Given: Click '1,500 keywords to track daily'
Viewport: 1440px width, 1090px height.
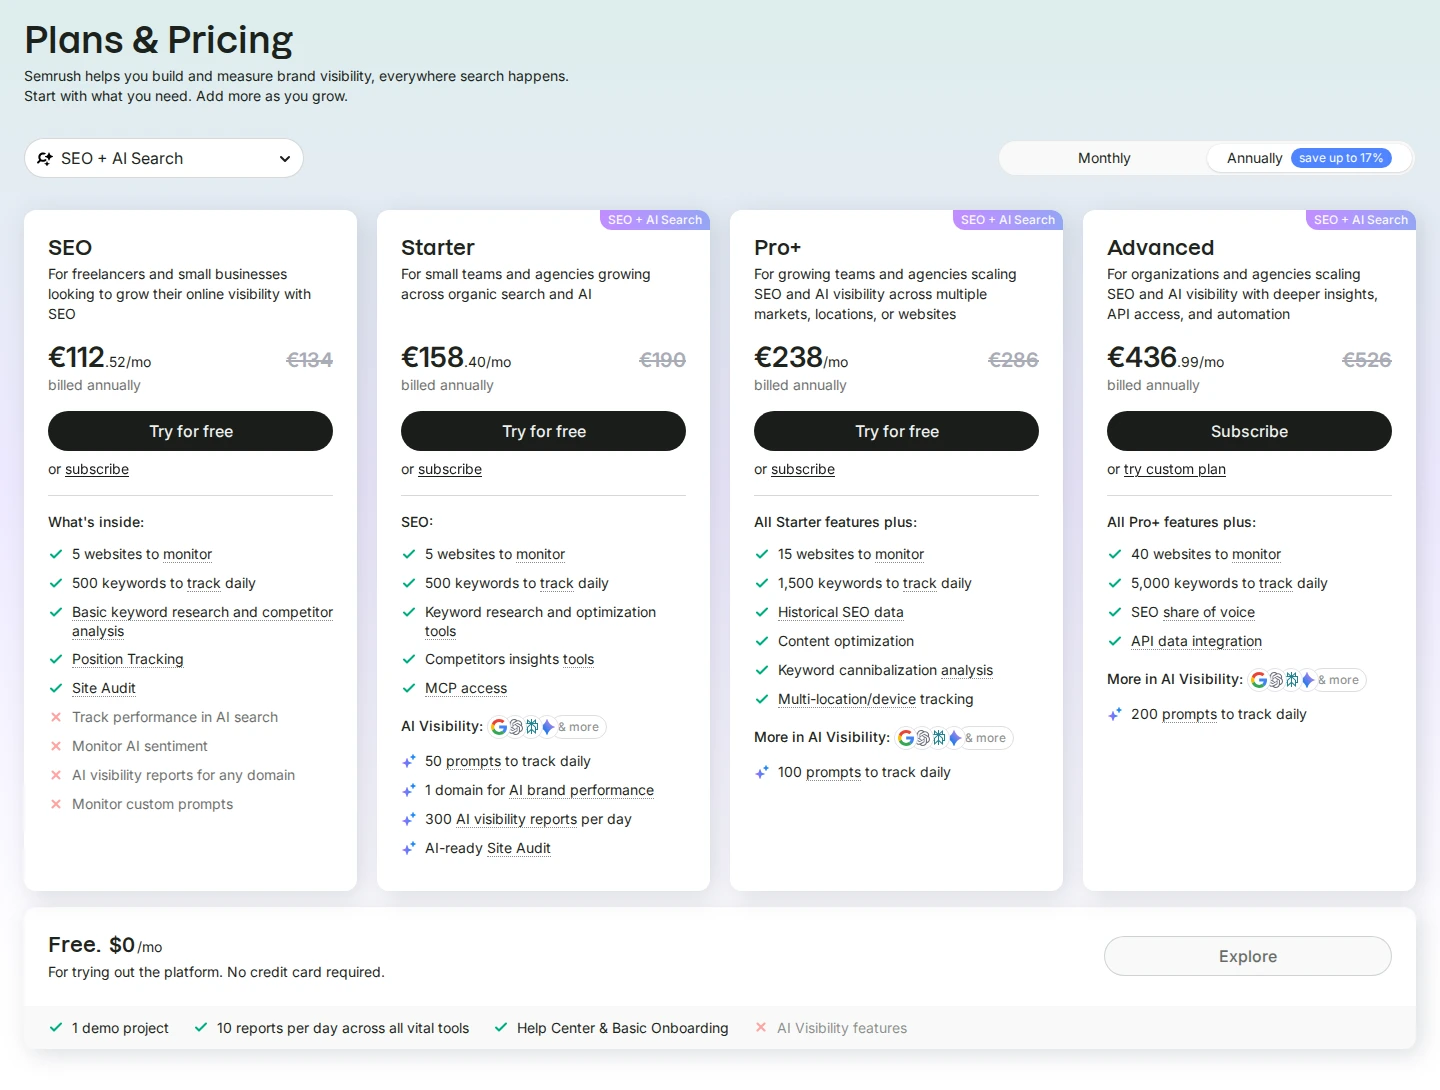Looking at the screenshot, I should pos(875,583).
